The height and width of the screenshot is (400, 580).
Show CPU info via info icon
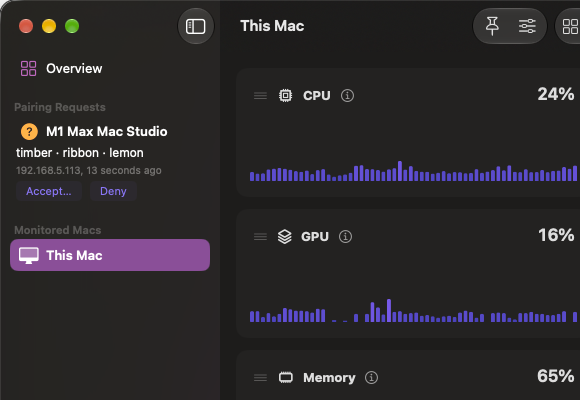[x=347, y=95]
